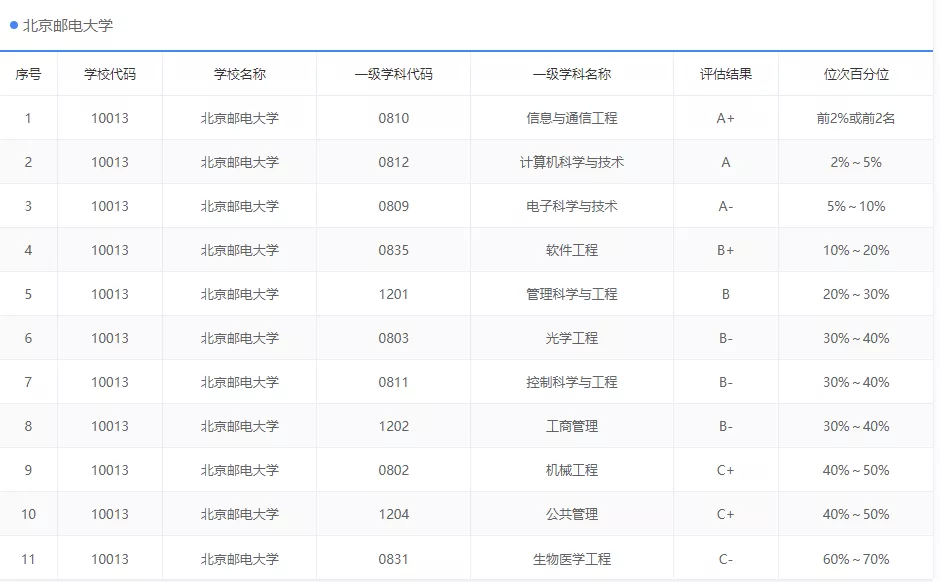Click the 学校名称 column header
The height and width of the screenshot is (582, 940).
coord(239,74)
